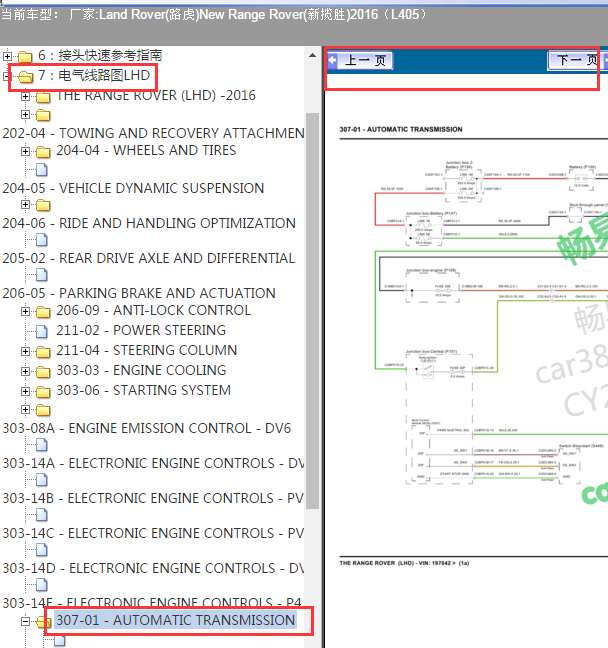Expand the 204-06 RIDE AND HANDLING node
The width and height of the screenshot is (608, 648).
tap(25, 204)
